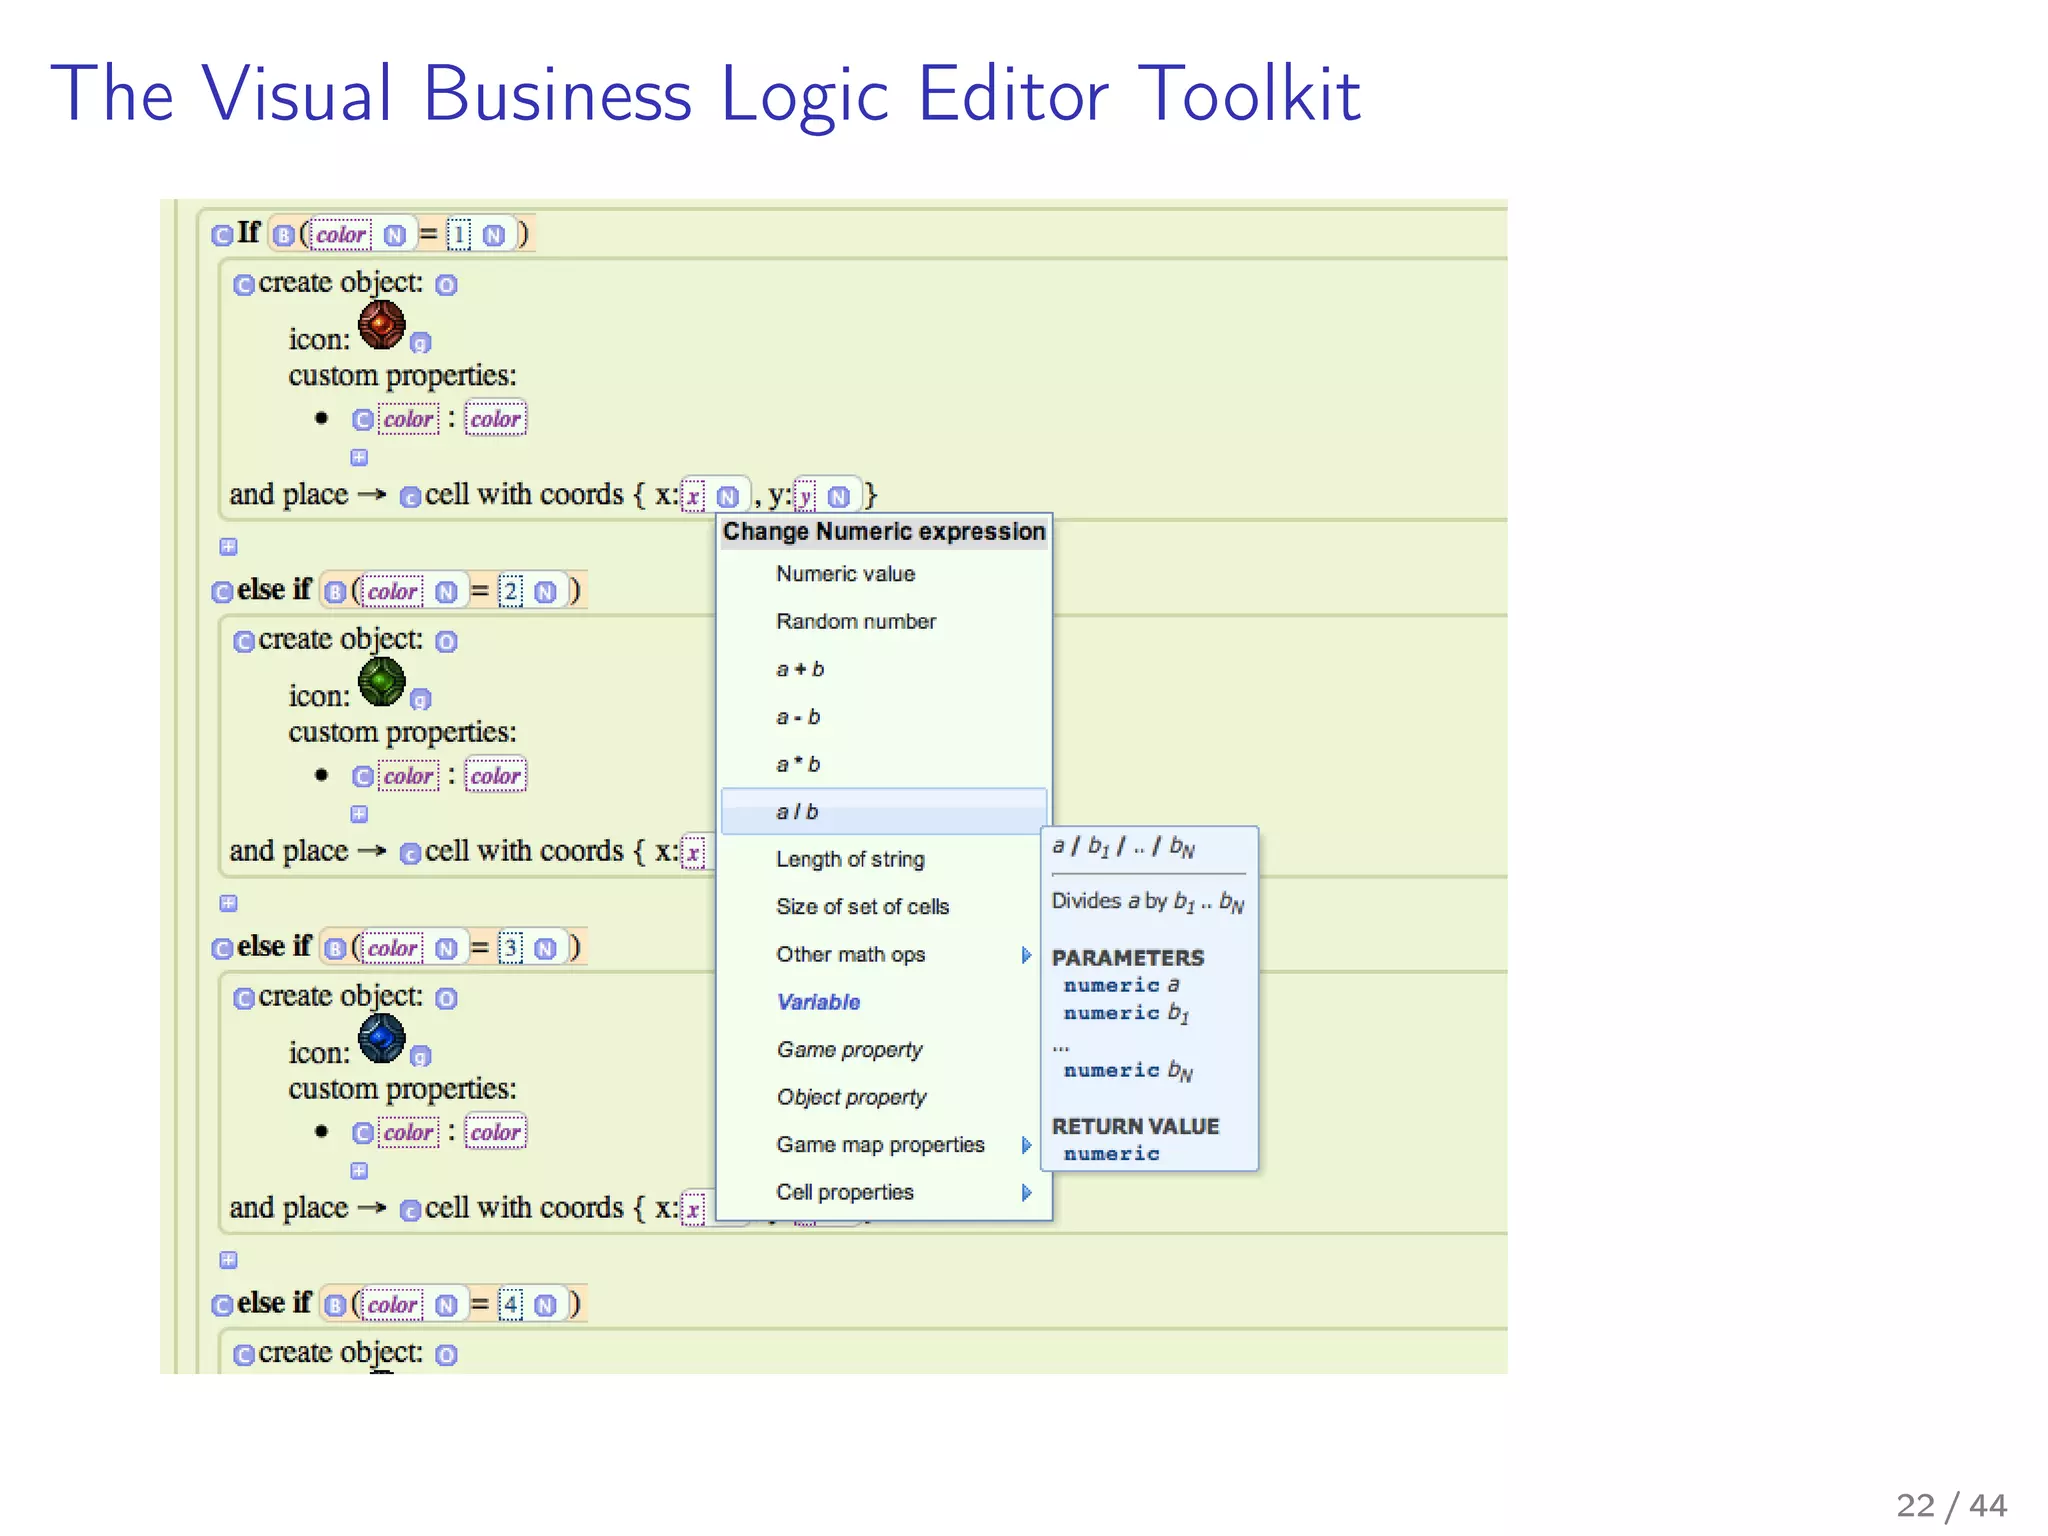Click the C marker before top If statement
Viewport: 2048px width, 1536px height.
(222, 235)
